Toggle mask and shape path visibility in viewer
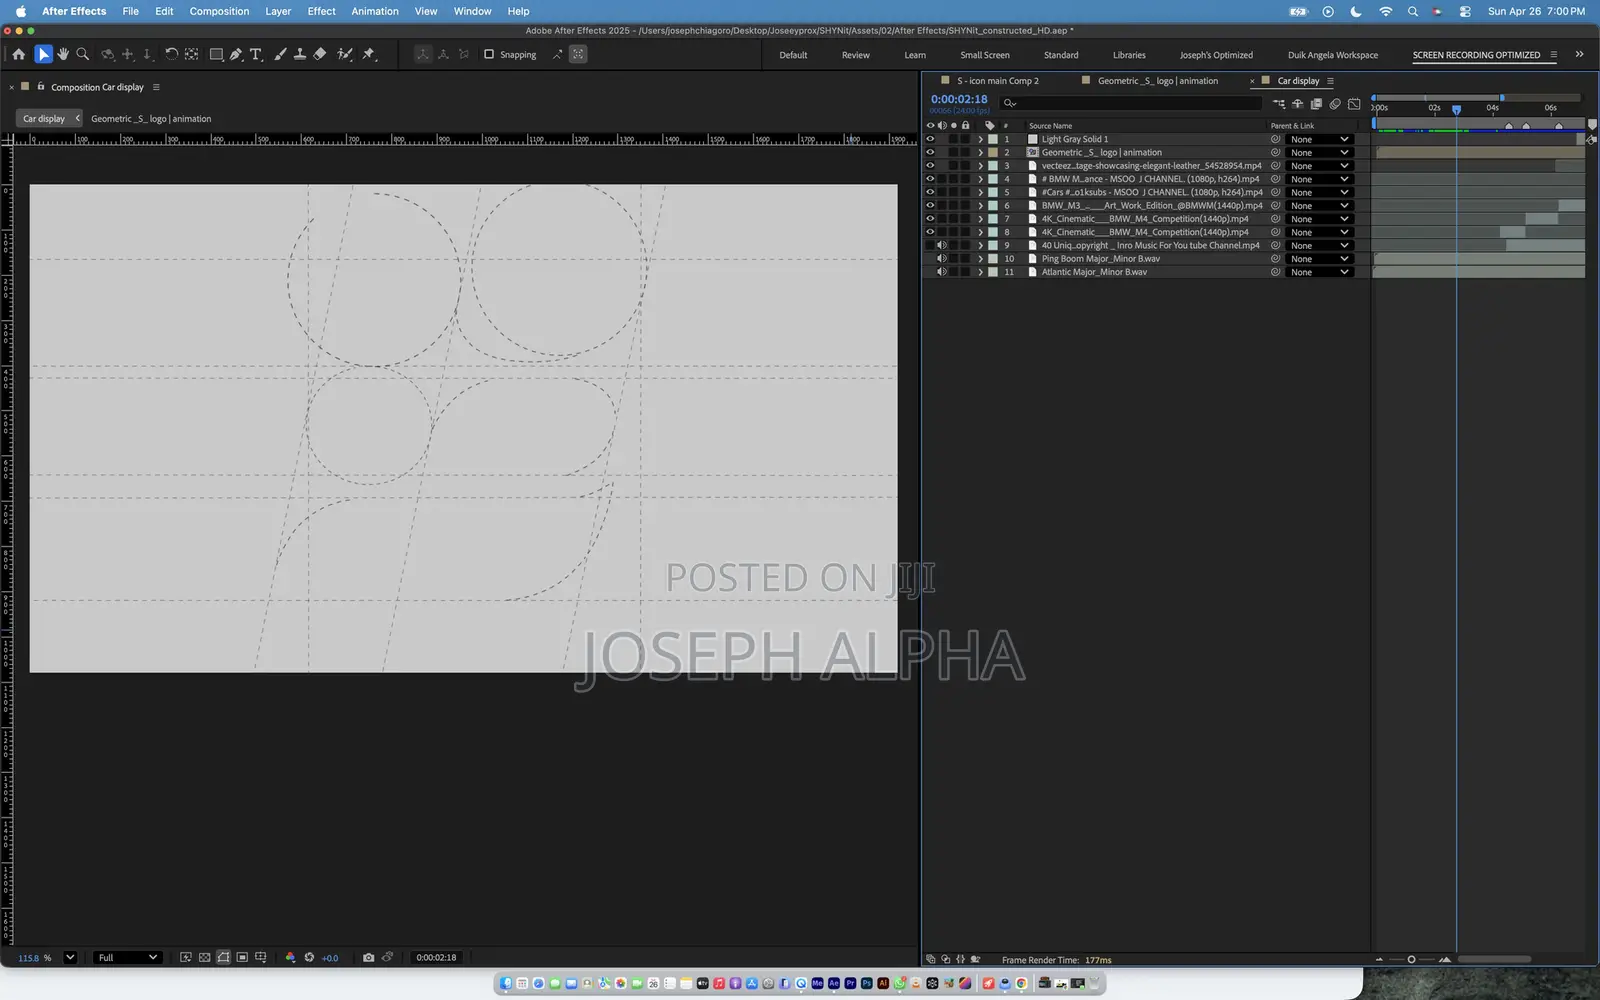 (x=223, y=957)
